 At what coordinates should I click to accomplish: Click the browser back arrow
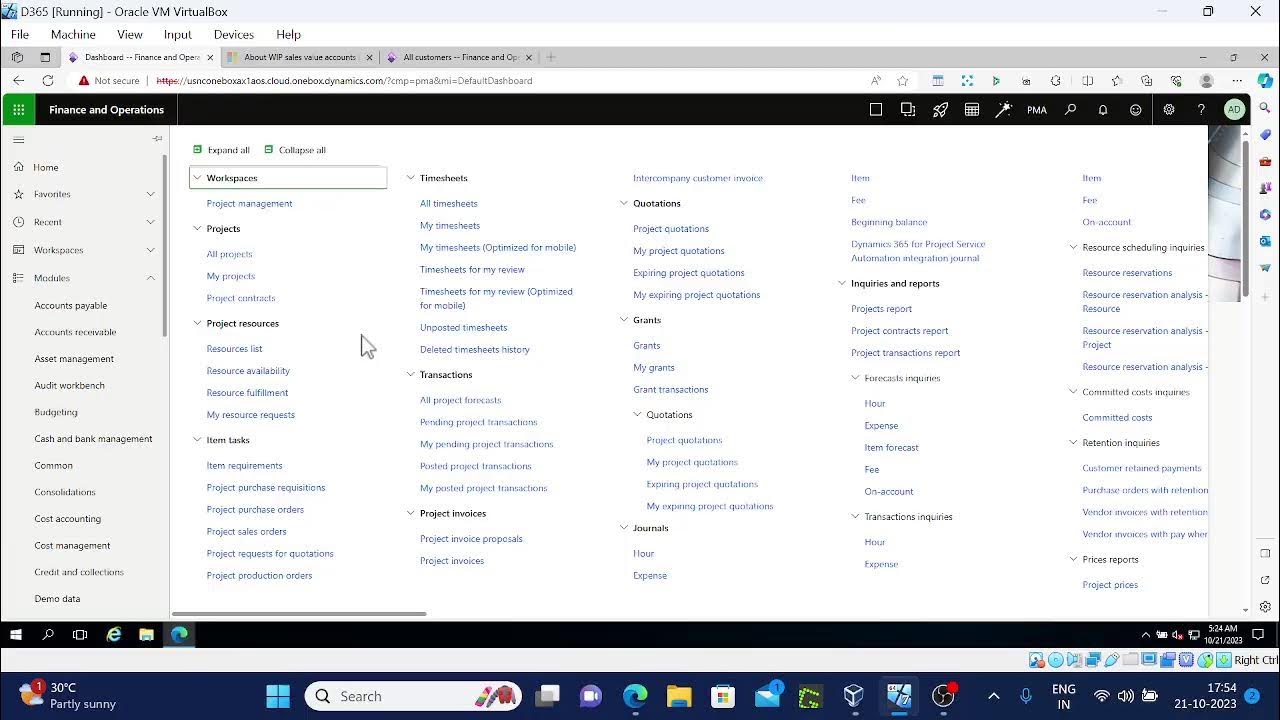point(18,81)
